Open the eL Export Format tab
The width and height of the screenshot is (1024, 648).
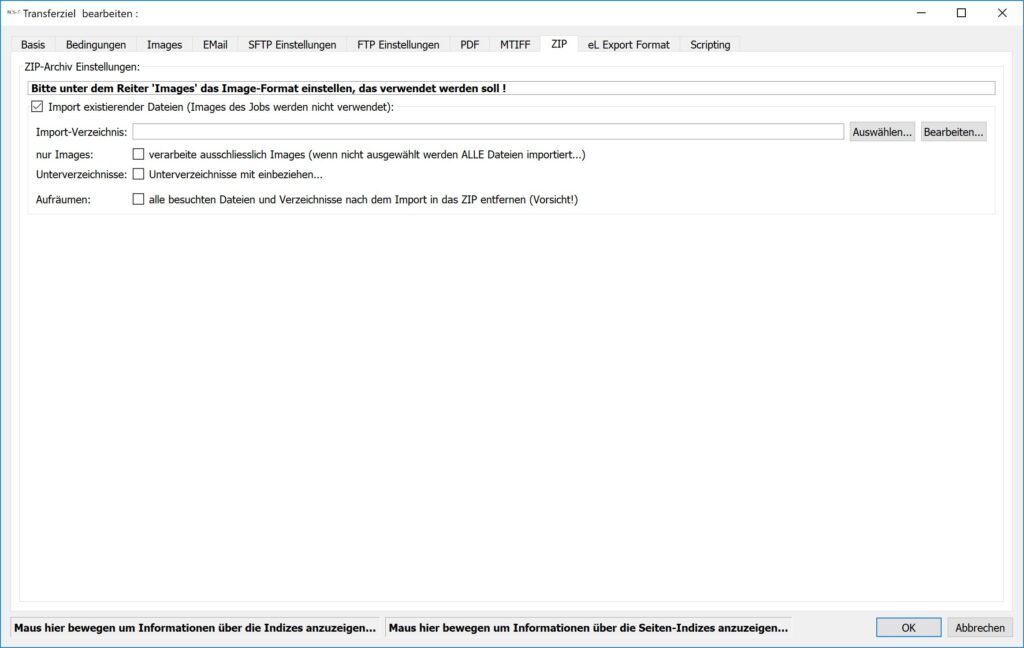click(628, 44)
